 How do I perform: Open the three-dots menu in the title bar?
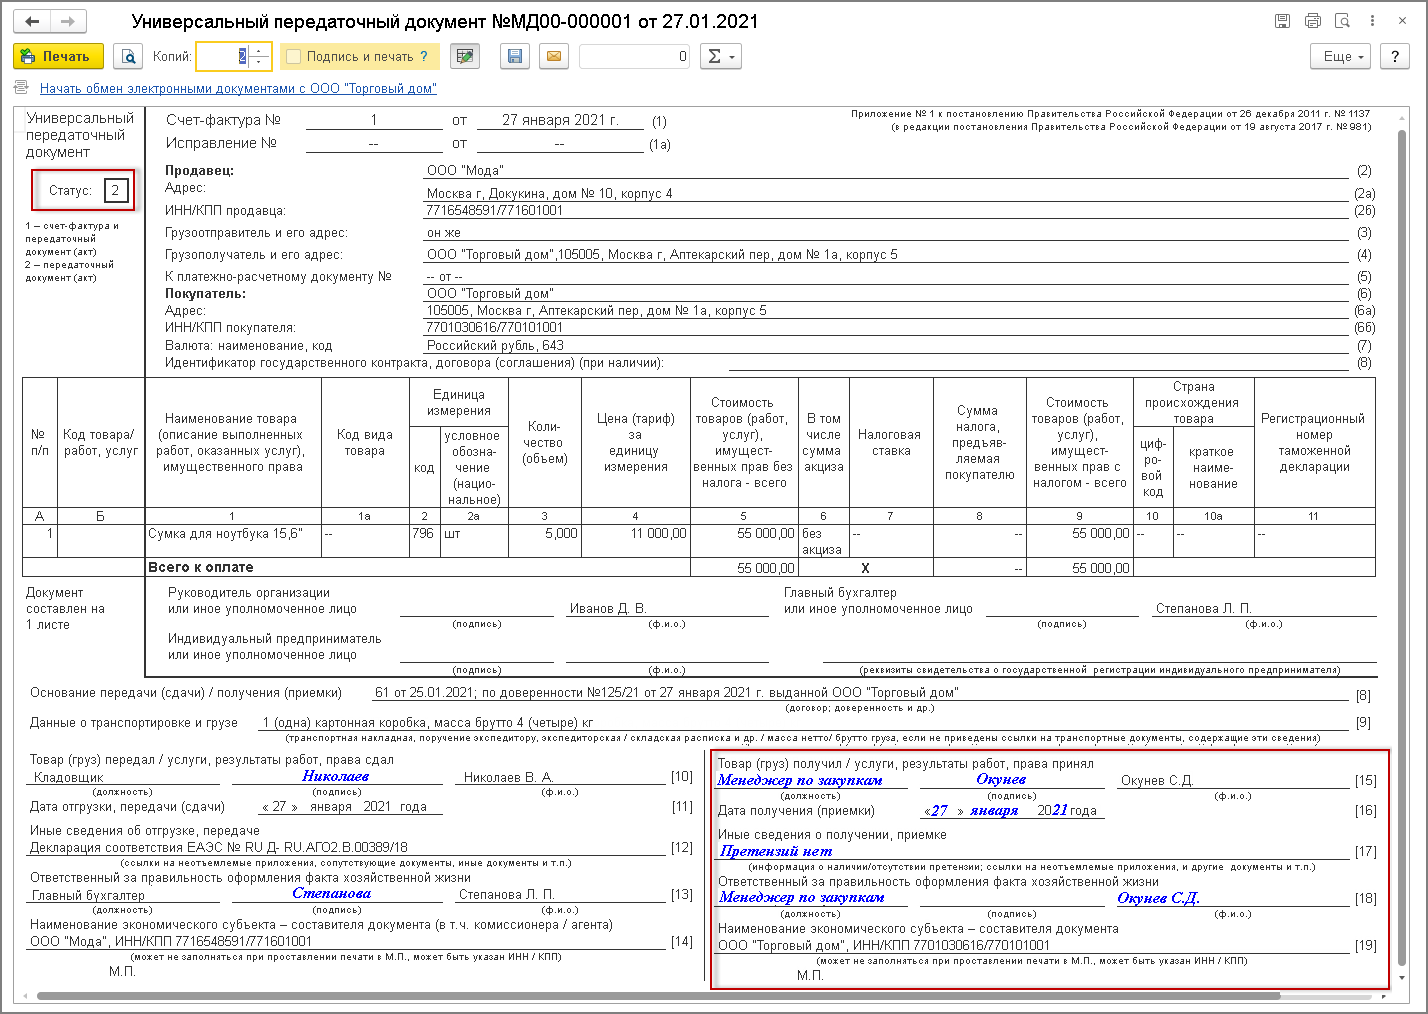tap(1373, 21)
